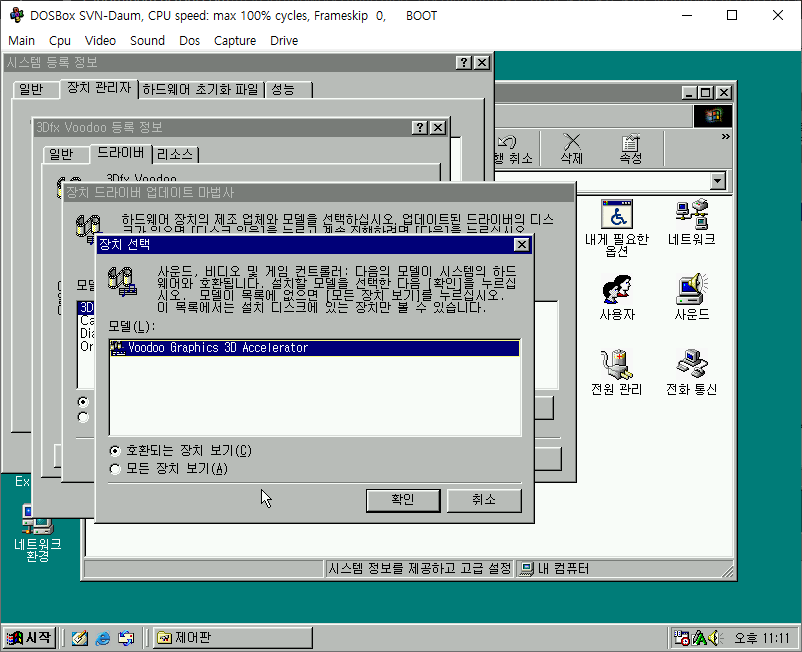
Task: Switch to 드라이버 tab in 3Dfx Voodoo dialog
Action: click(x=121, y=152)
